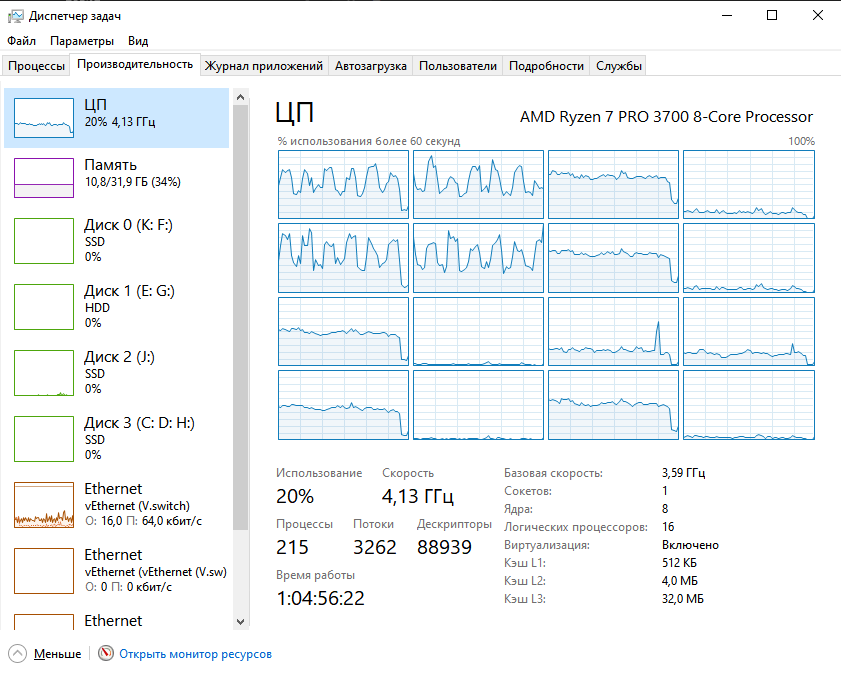Click the AMD Ryzen 7 PRO 3700 processor name

click(x=666, y=117)
